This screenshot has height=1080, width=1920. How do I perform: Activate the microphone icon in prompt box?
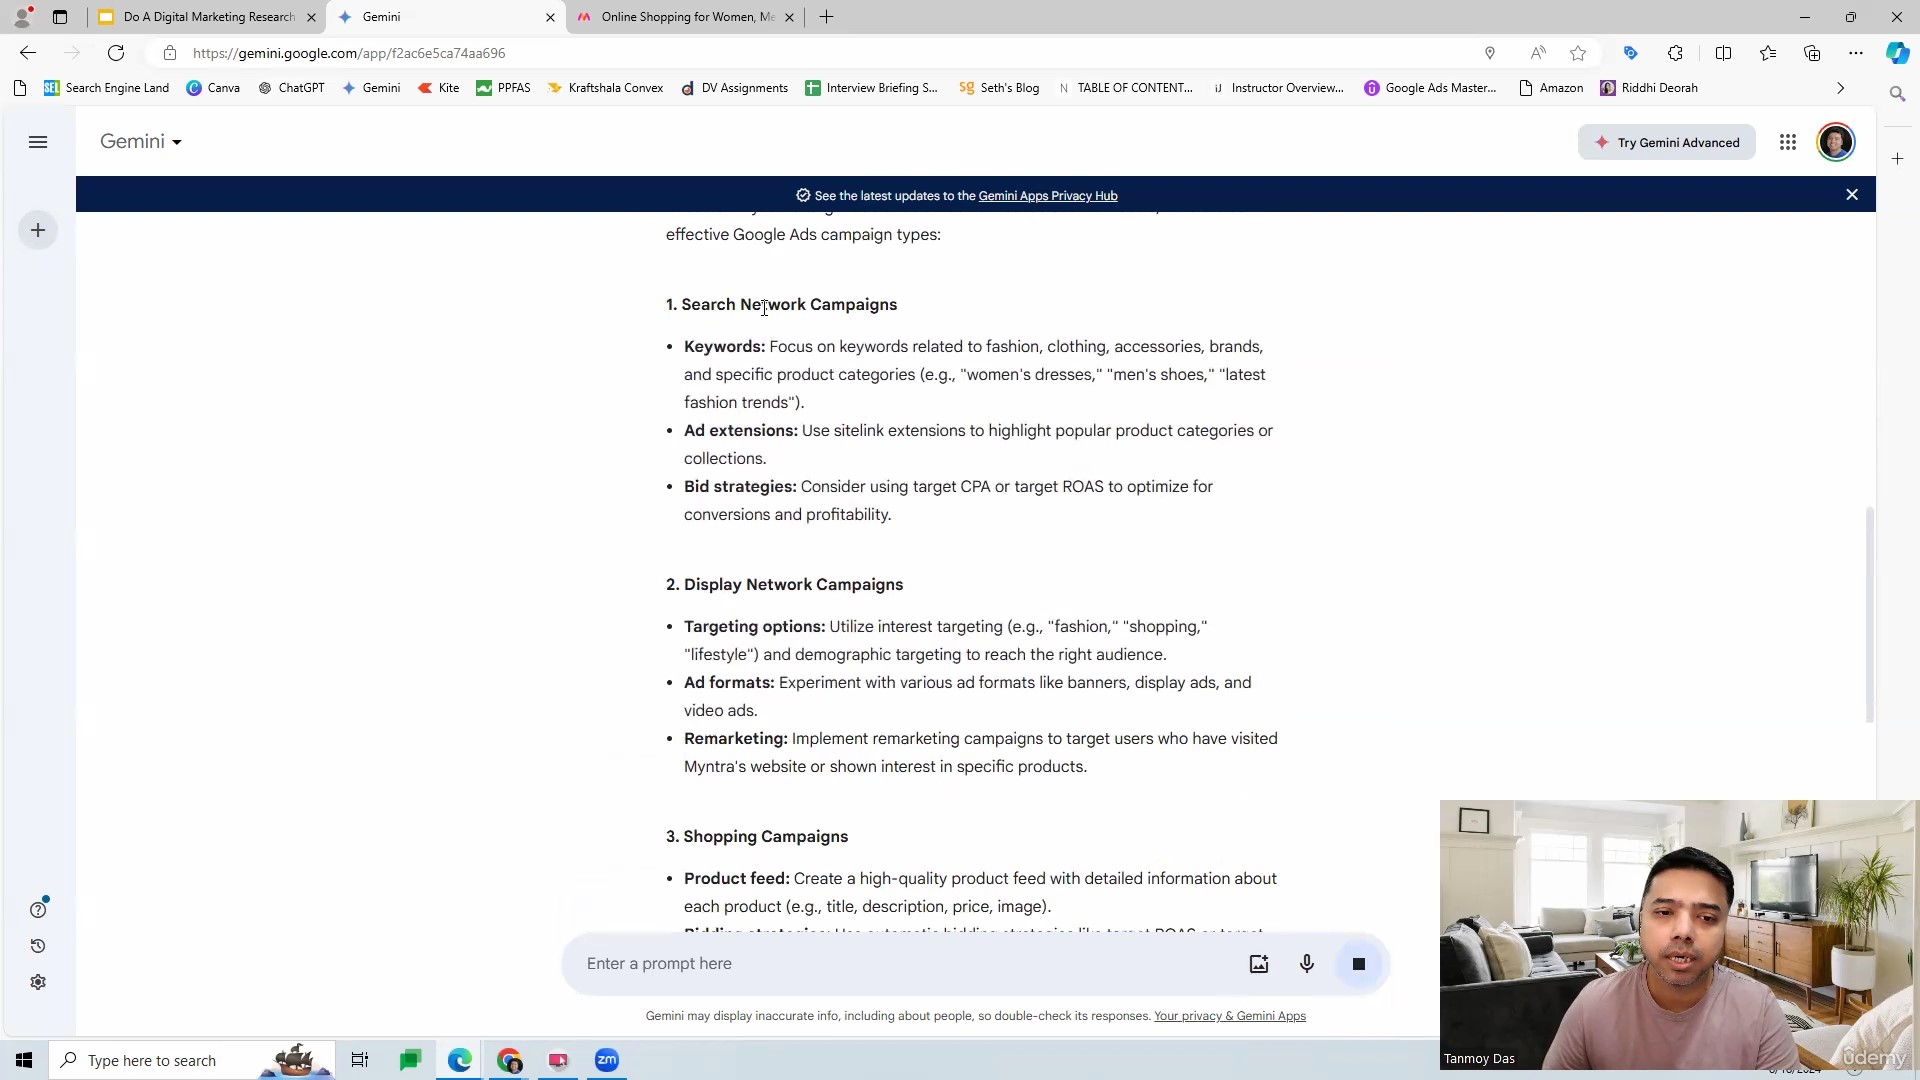[x=1307, y=964]
